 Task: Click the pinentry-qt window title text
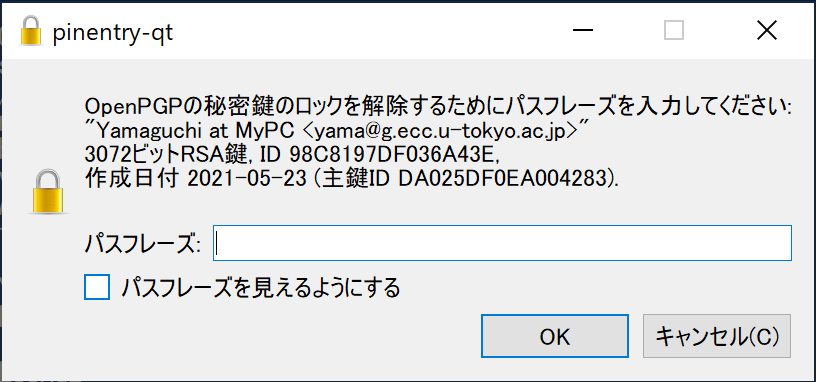tap(112, 33)
